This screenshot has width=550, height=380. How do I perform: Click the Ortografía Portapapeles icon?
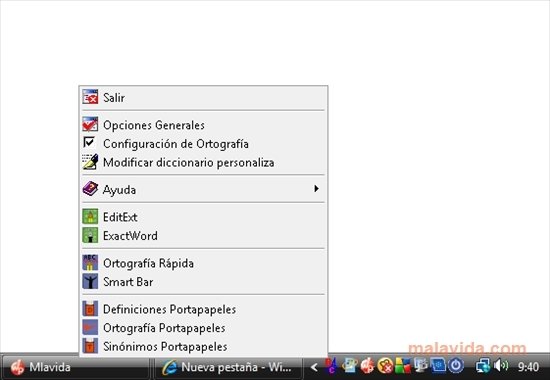point(90,327)
